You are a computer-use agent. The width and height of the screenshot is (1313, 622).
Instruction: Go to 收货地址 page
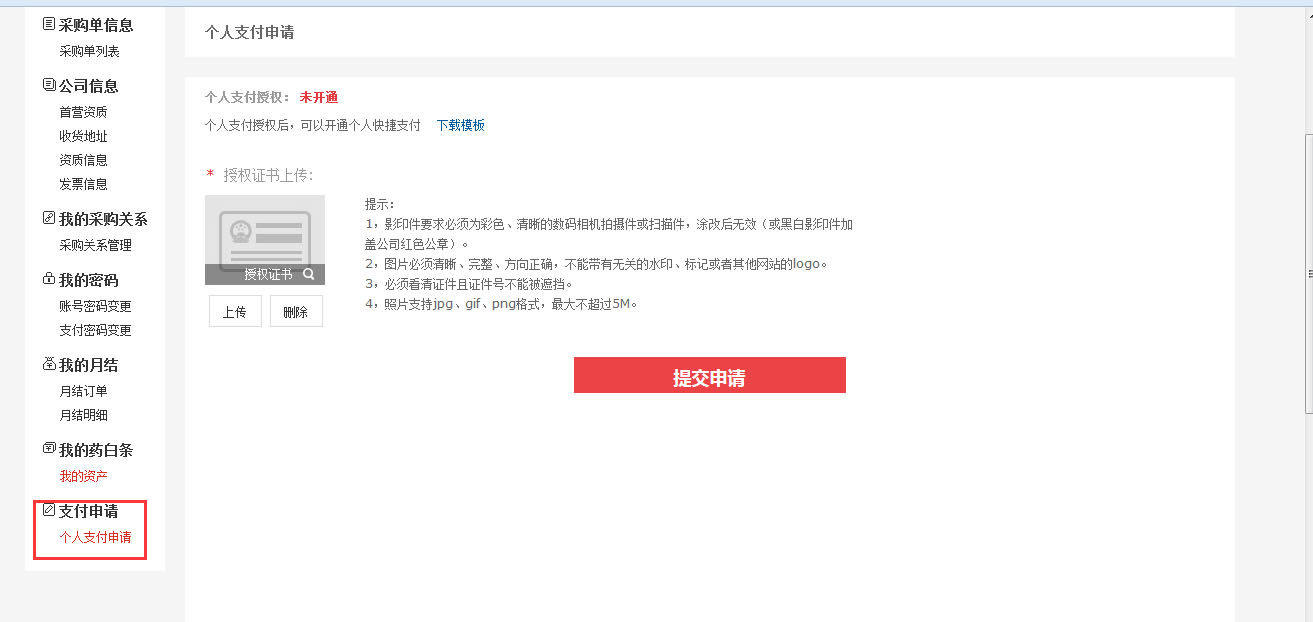83,136
